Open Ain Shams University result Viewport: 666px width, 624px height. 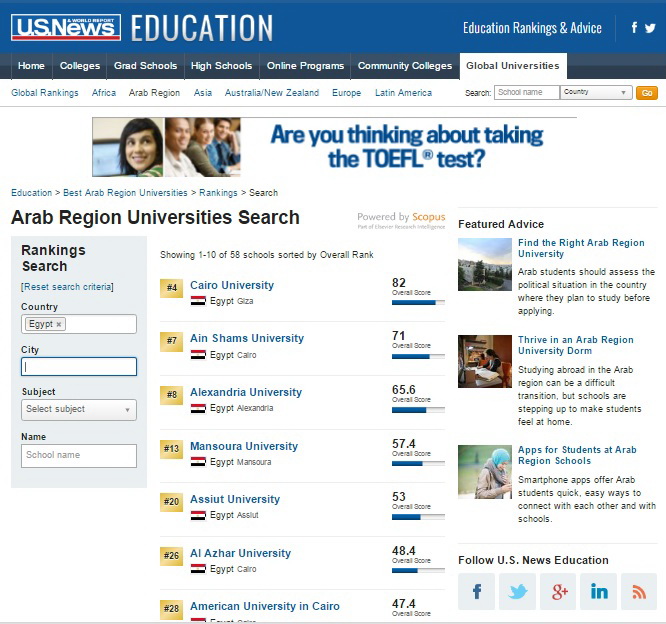point(247,338)
